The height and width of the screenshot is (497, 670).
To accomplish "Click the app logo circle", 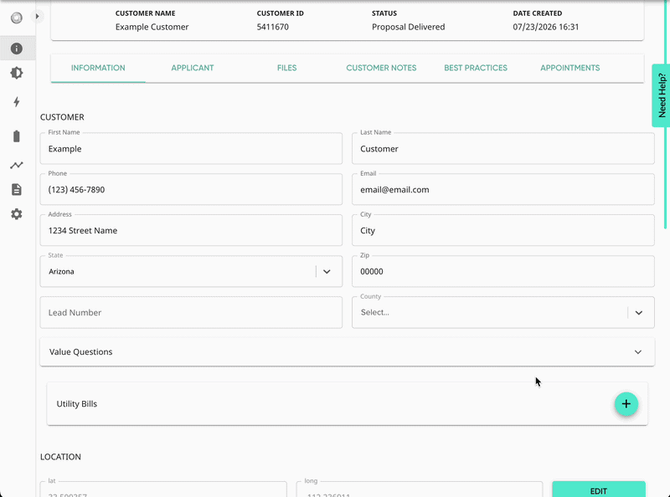I will tap(17, 18).
